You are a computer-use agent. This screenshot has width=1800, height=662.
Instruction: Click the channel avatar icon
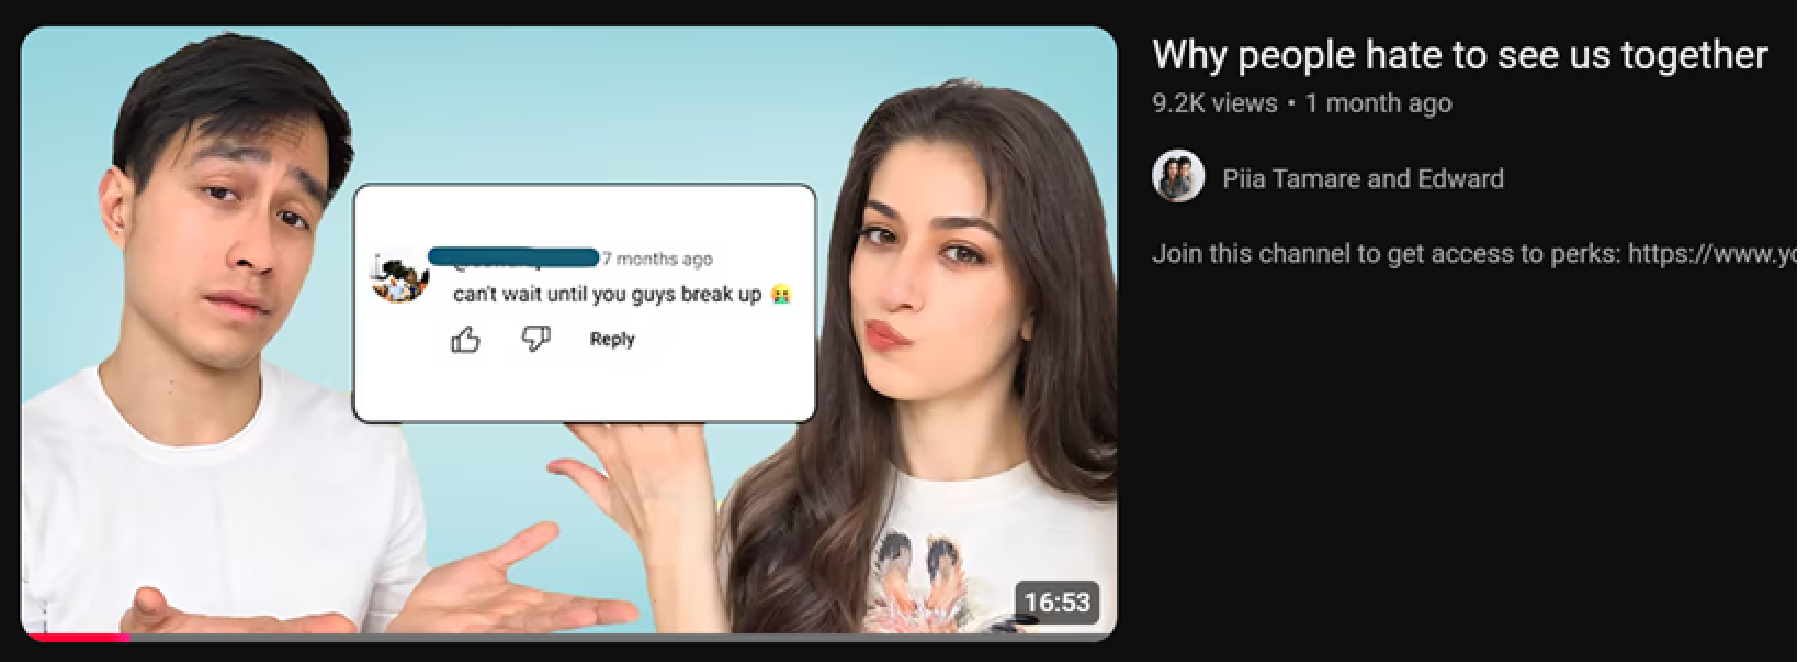click(1178, 177)
